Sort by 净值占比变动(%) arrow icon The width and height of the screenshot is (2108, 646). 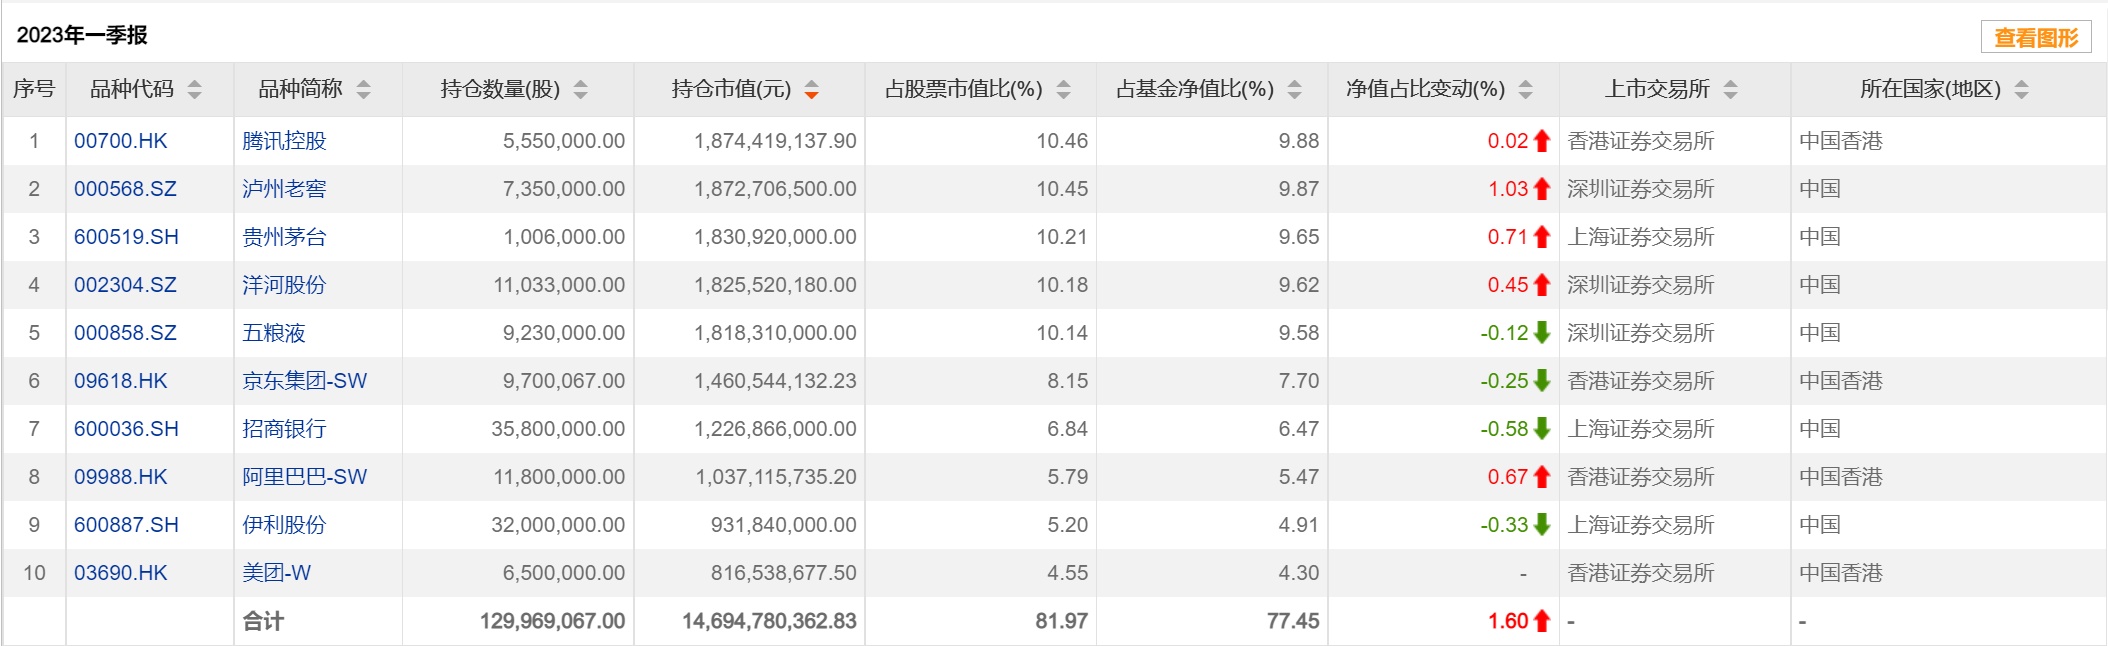[x=1526, y=90]
